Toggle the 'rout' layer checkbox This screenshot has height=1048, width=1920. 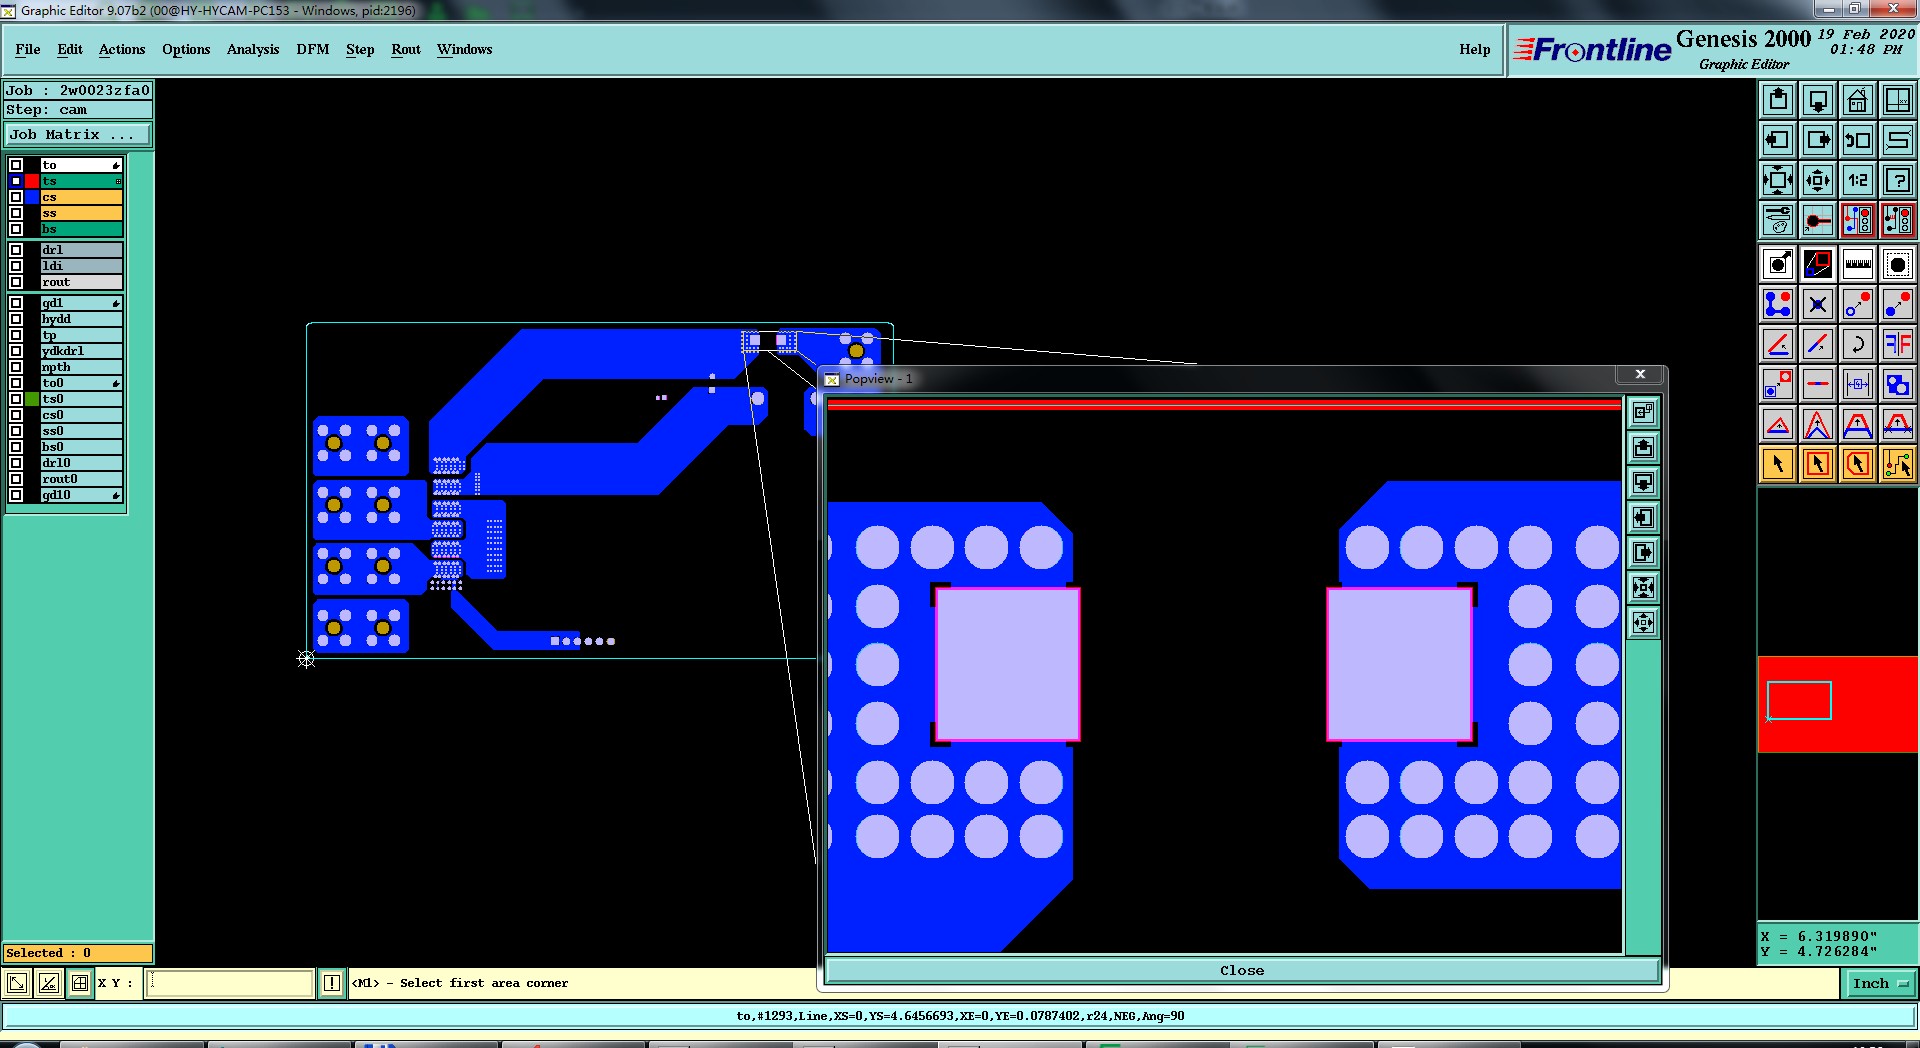pyautogui.click(x=16, y=282)
